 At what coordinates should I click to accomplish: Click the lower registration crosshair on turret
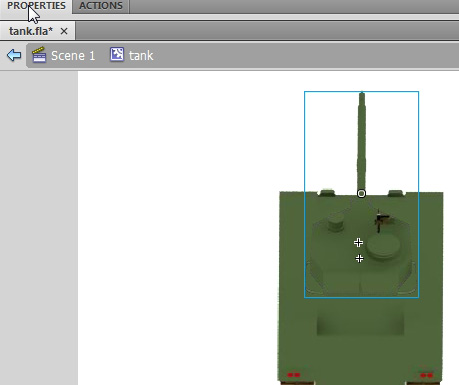[359, 258]
